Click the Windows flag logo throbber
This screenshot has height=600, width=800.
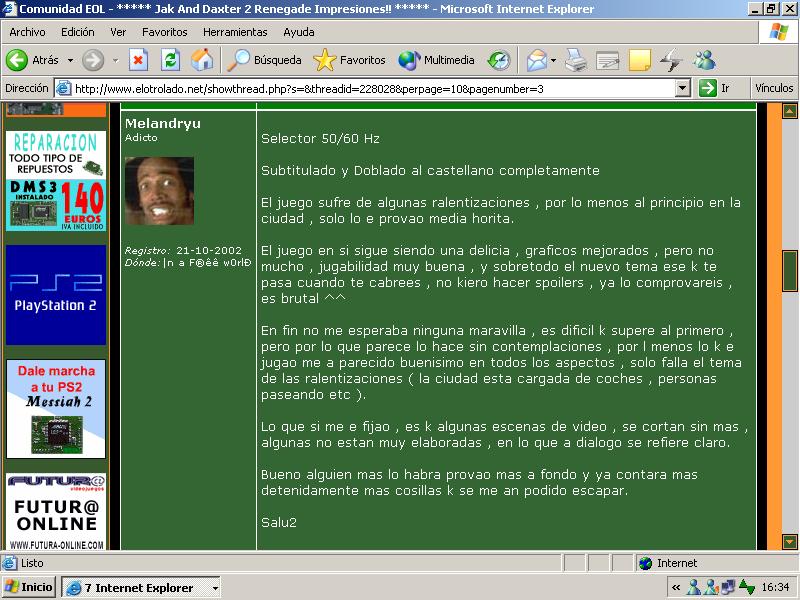779,32
